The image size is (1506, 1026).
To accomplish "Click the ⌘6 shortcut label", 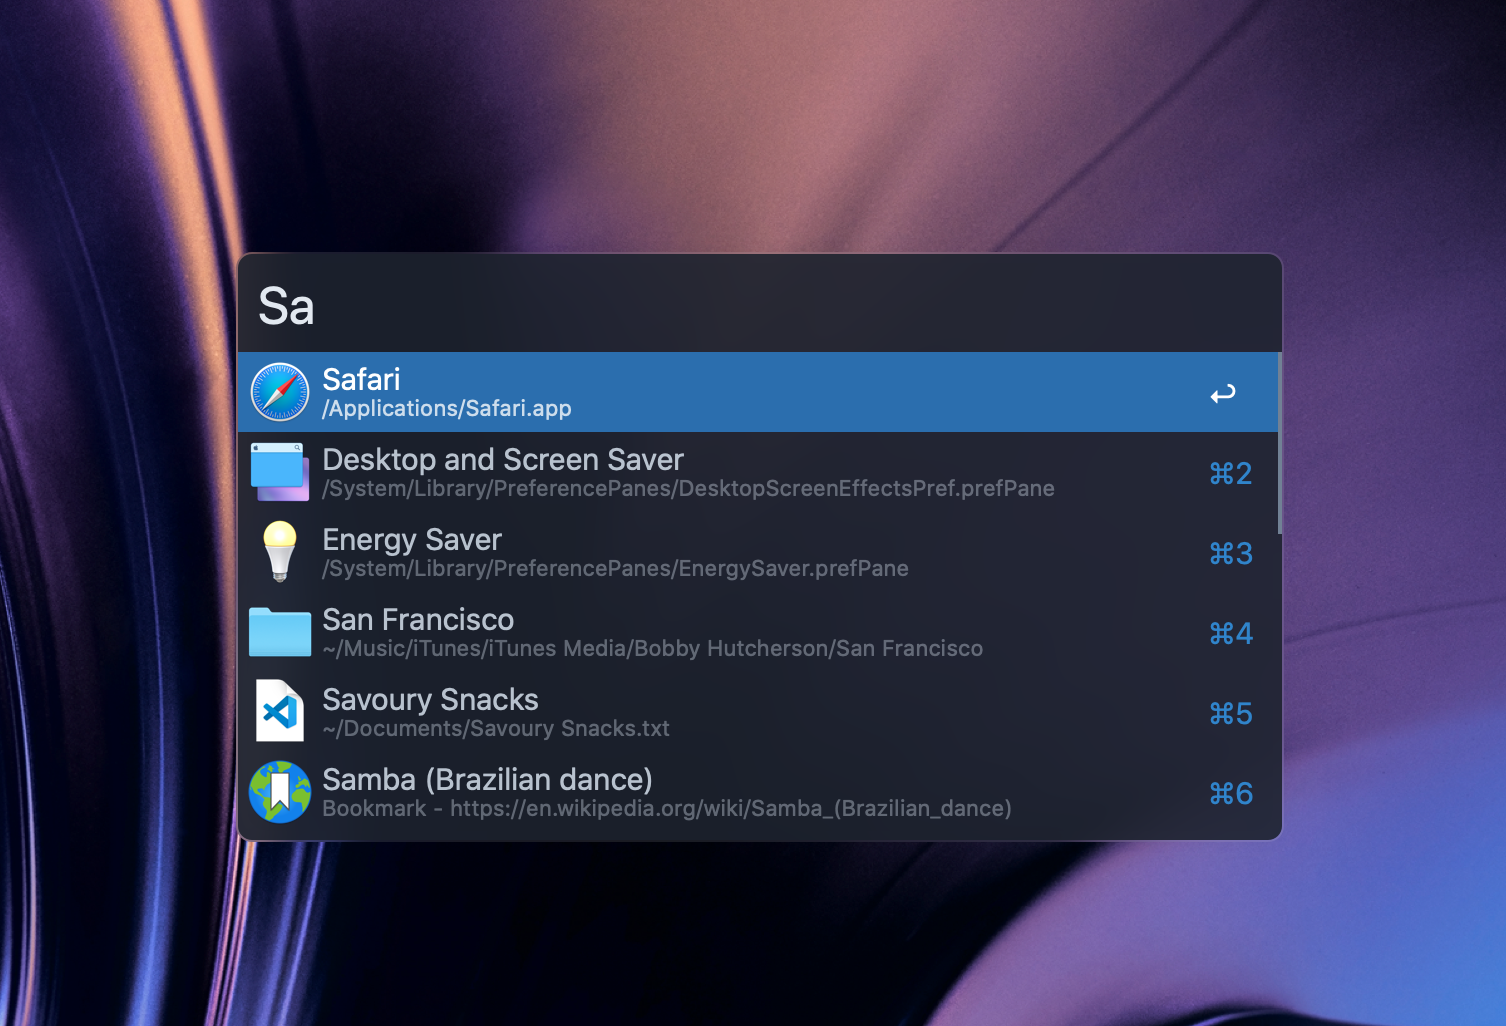I will [1231, 793].
